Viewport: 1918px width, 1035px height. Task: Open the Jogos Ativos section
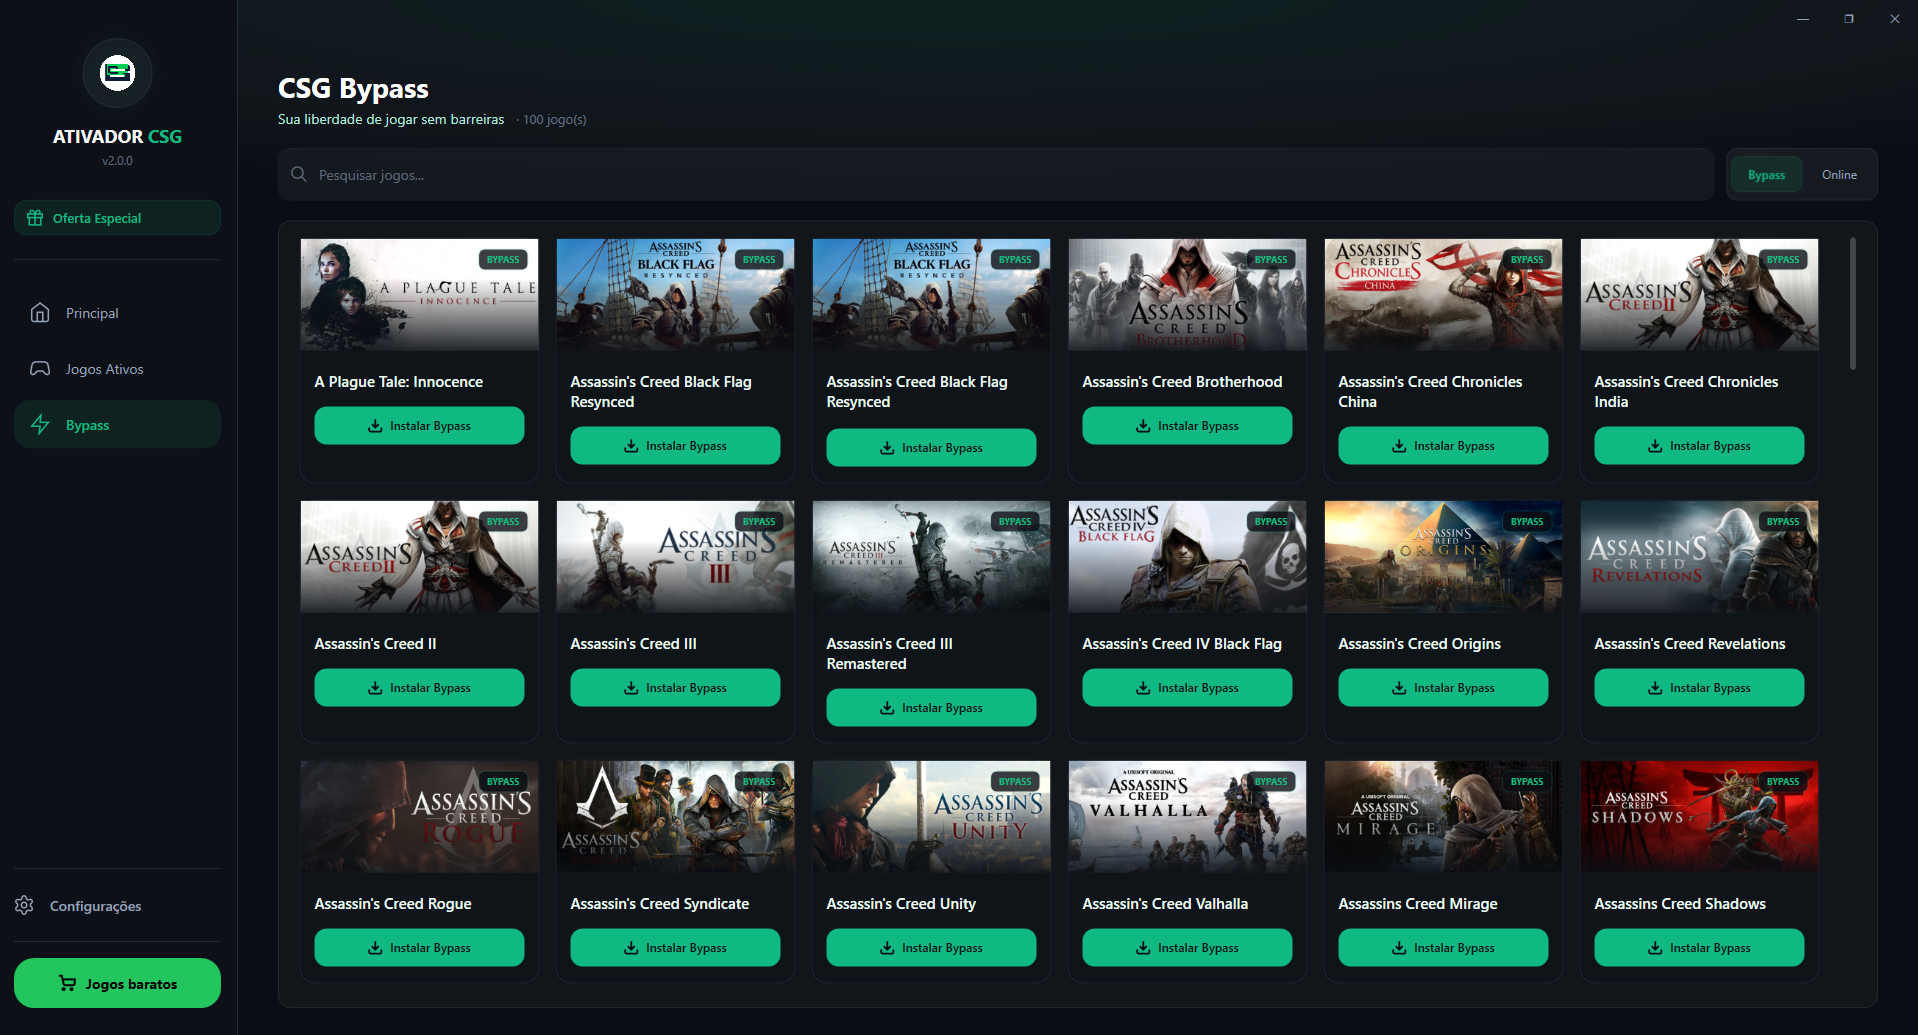click(x=117, y=369)
